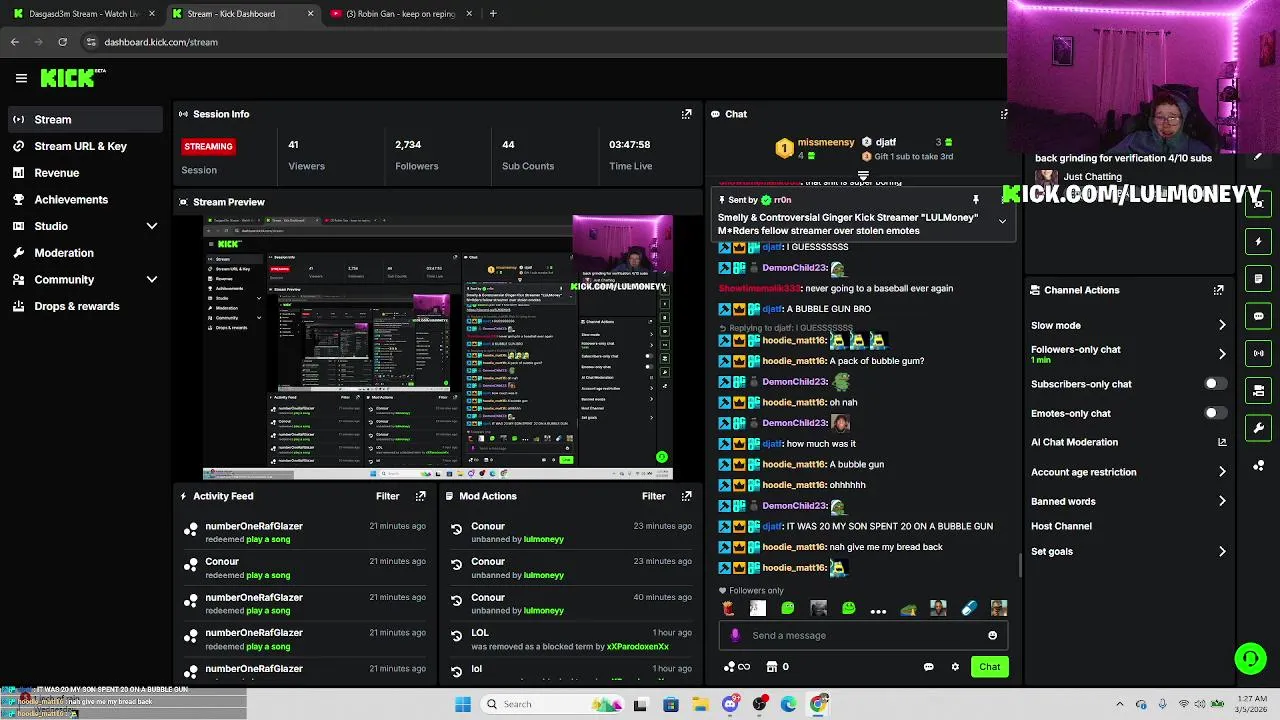Viewport: 1280px width, 720px height.
Task: Unpin the pinned chat message
Action: coord(976,200)
